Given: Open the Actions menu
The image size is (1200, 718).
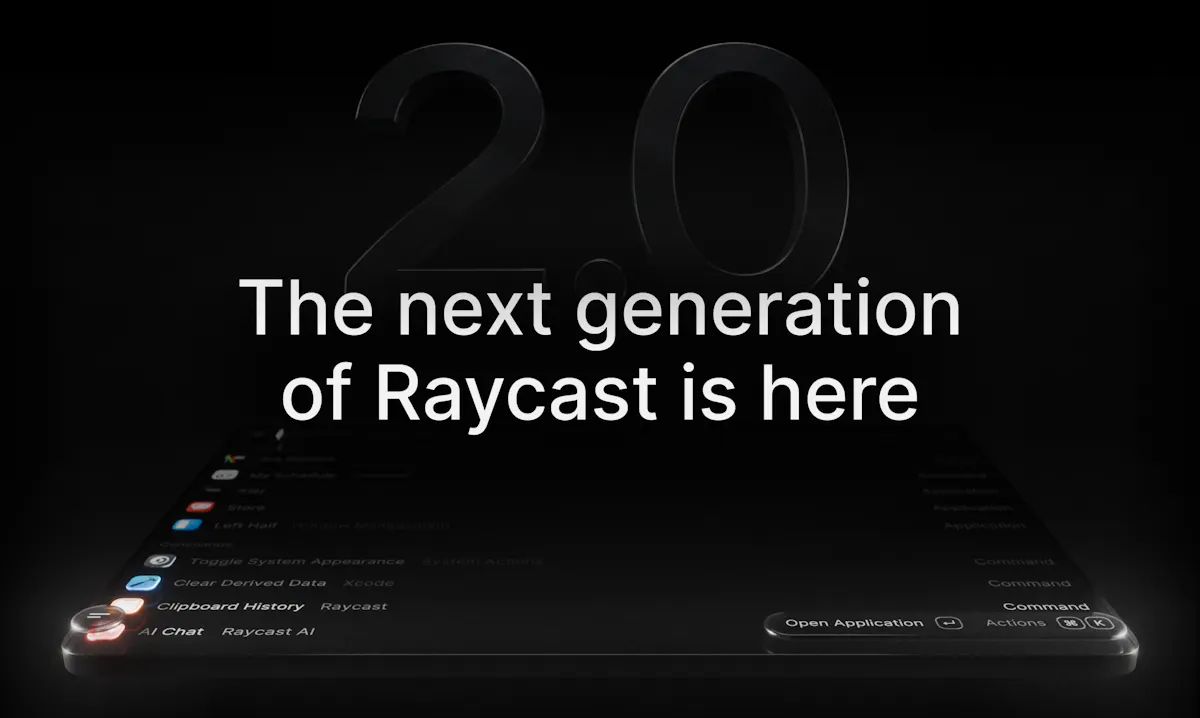Looking at the screenshot, I should 1049,623.
